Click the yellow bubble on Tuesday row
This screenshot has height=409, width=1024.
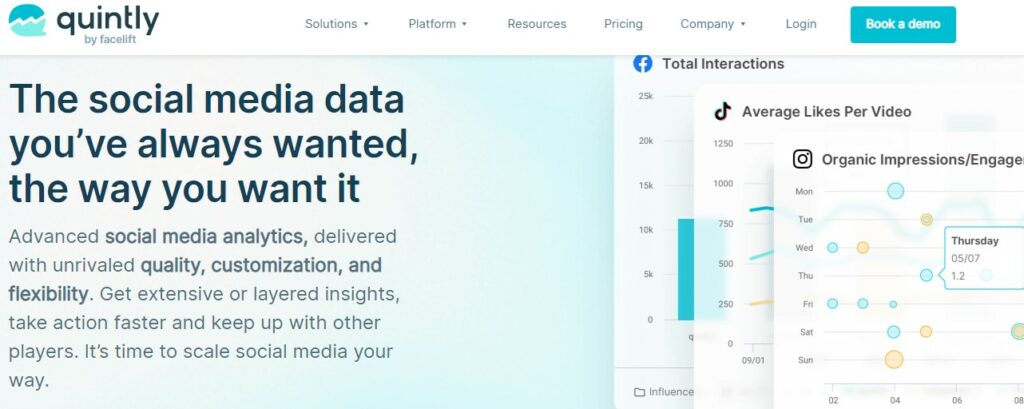pos(927,219)
